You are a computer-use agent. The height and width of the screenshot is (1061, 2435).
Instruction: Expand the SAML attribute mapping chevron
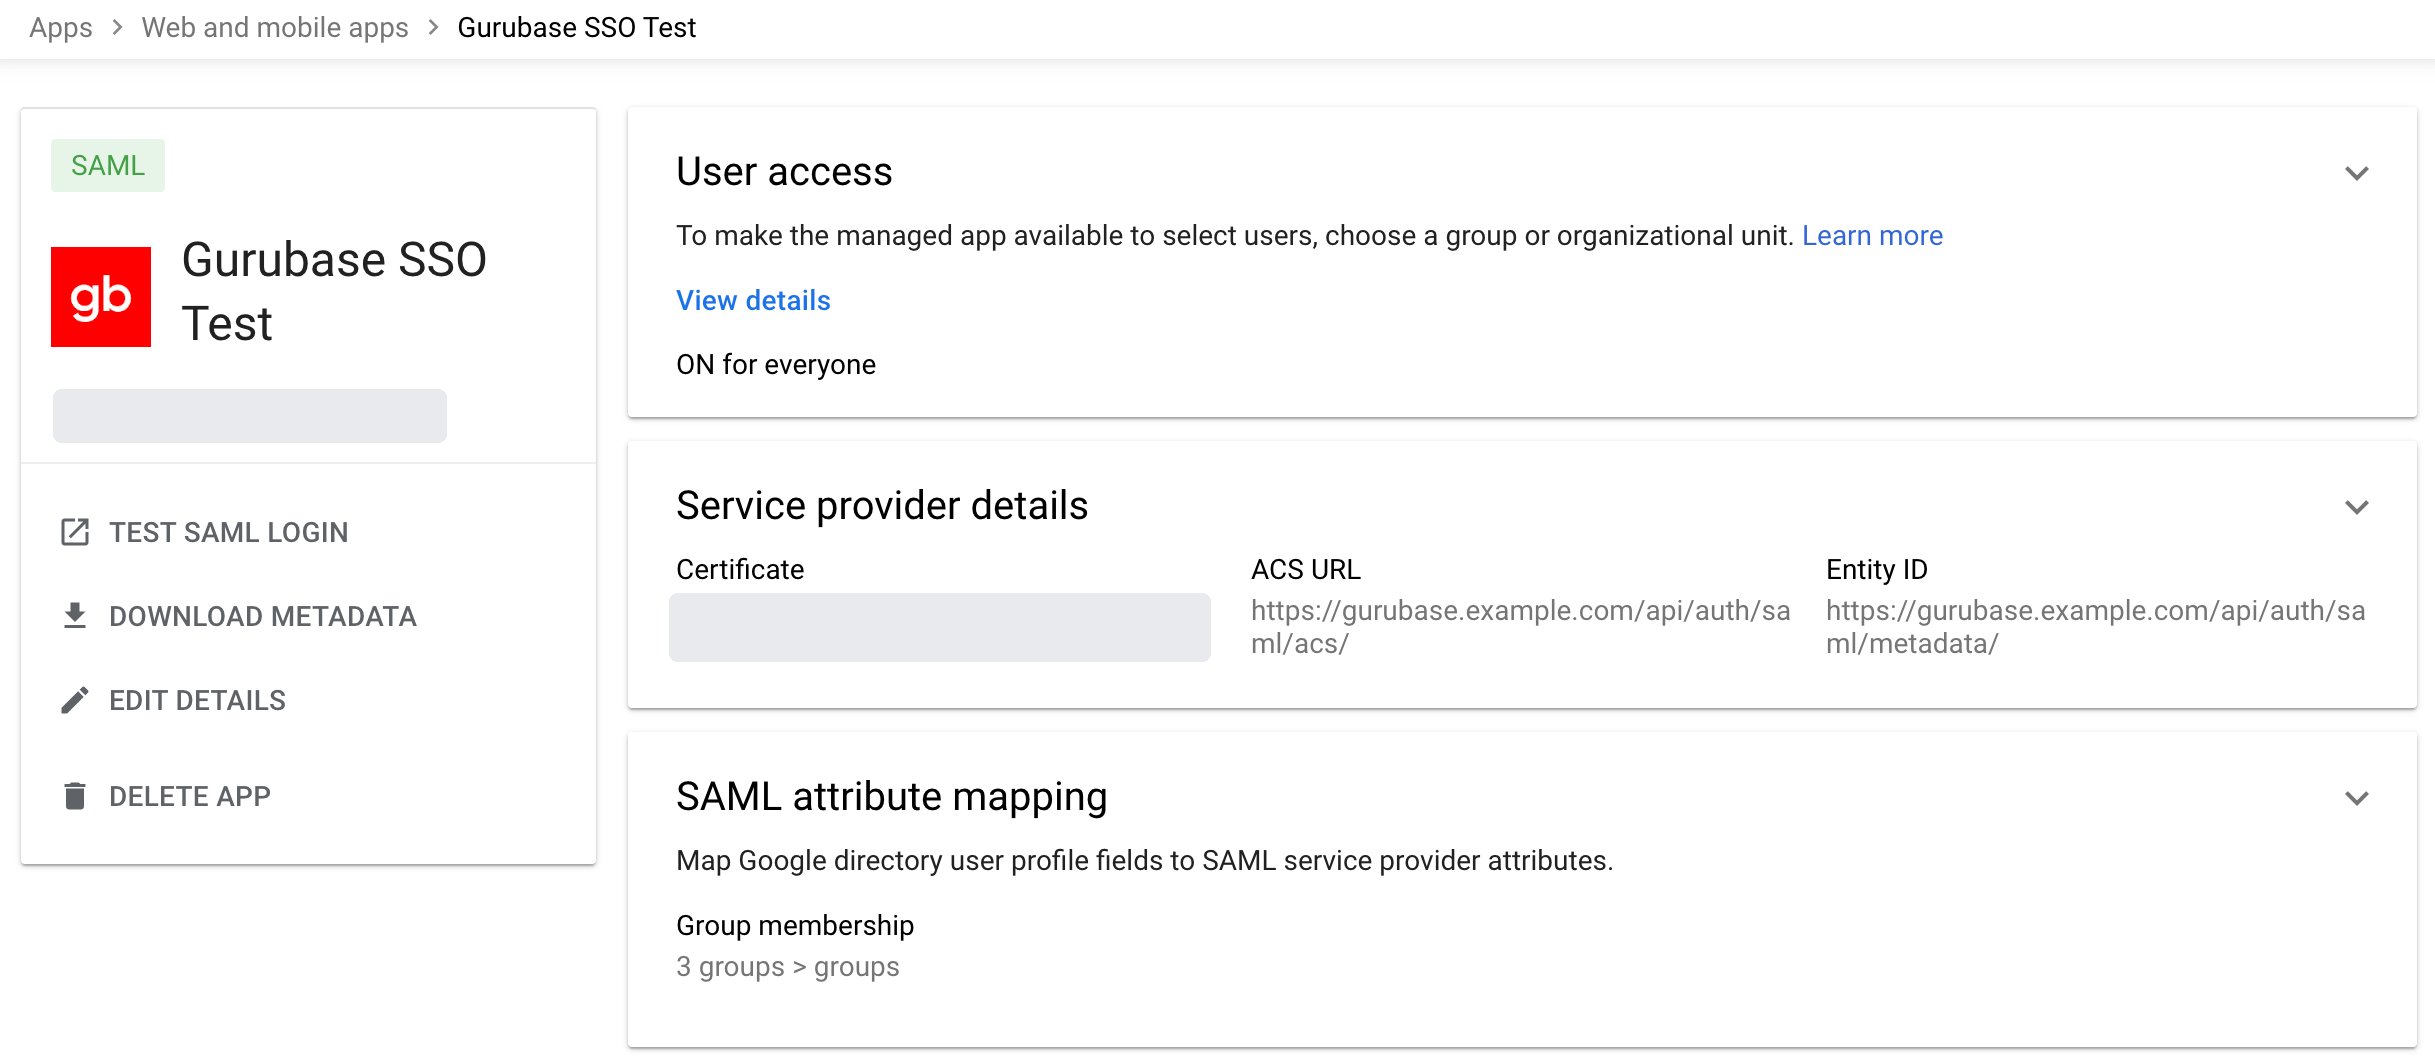coord(2357,798)
